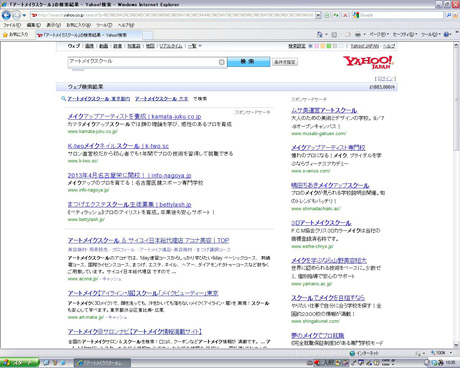Click the Read Mail icon in command bar
Viewport: 460px width, 368px height.
point(348,34)
